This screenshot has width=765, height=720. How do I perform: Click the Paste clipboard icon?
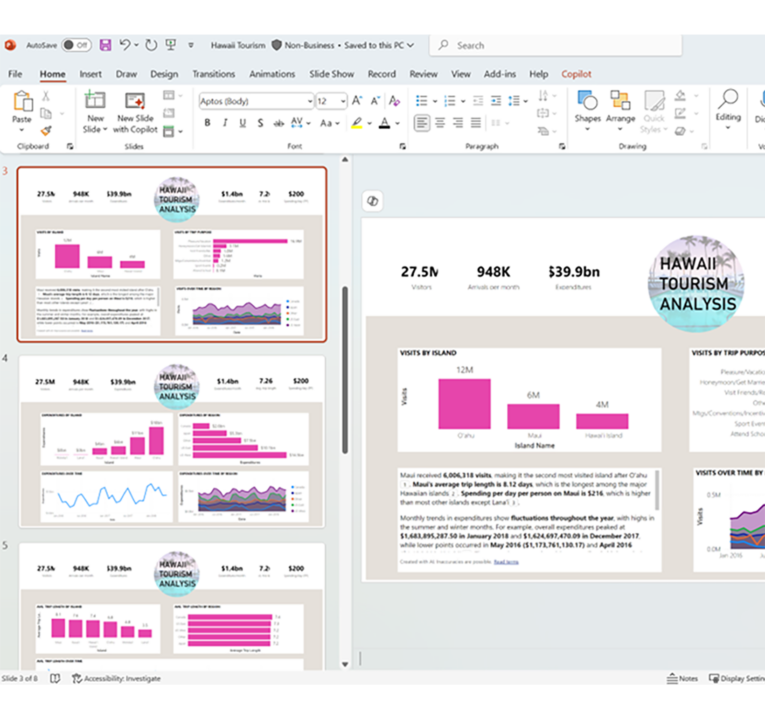[22, 101]
